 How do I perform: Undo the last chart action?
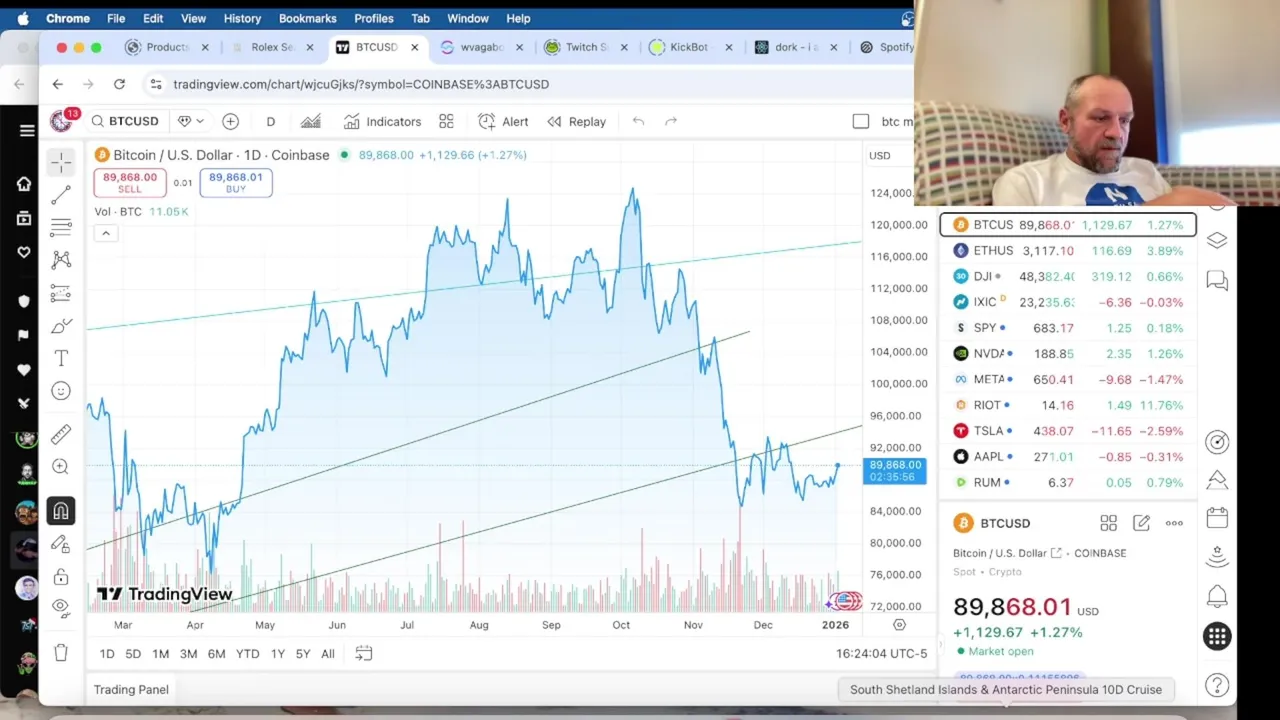638,121
